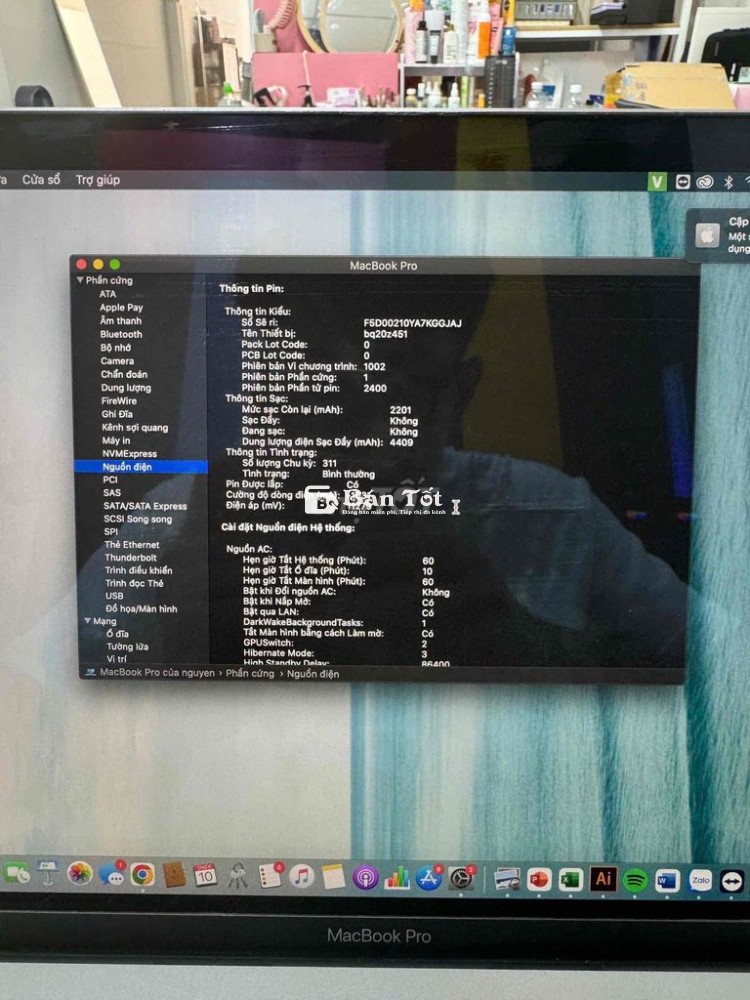Image resolution: width=750 pixels, height=1000 pixels.
Task: Select Âm thanh in sidebar
Action: tap(121, 321)
